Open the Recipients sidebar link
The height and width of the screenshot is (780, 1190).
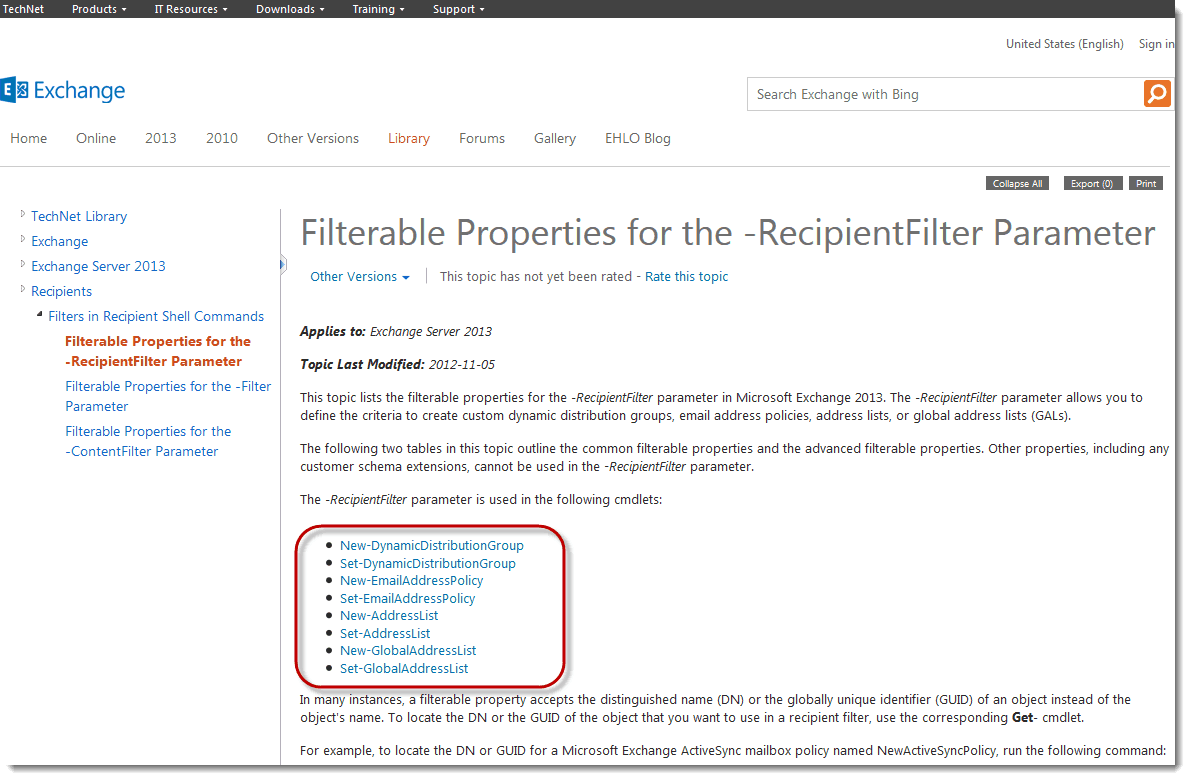pyautogui.click(x=61, y=291)
